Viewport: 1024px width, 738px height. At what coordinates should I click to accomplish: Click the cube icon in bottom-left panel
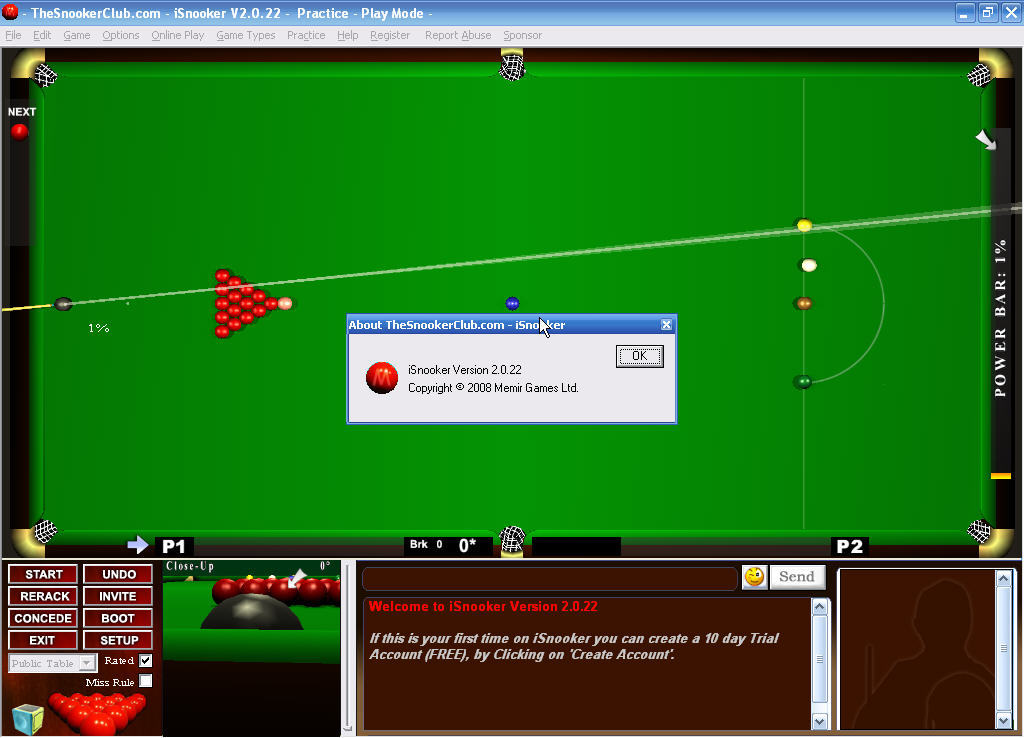[27, 718]
